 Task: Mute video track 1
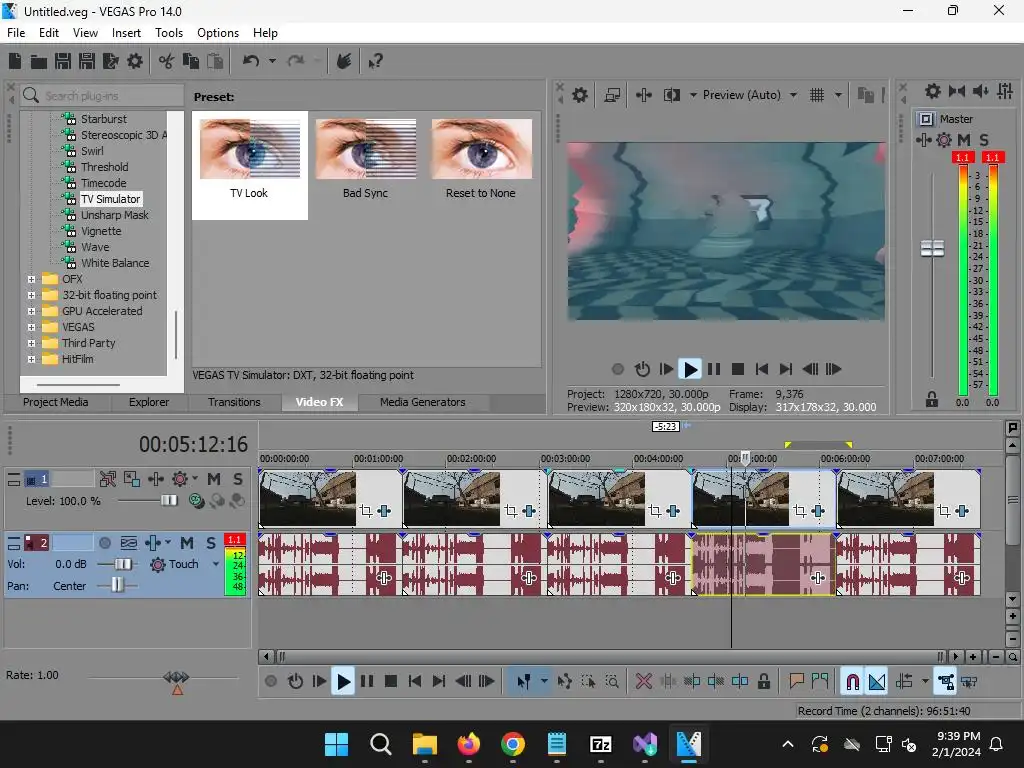click(214, 479)
